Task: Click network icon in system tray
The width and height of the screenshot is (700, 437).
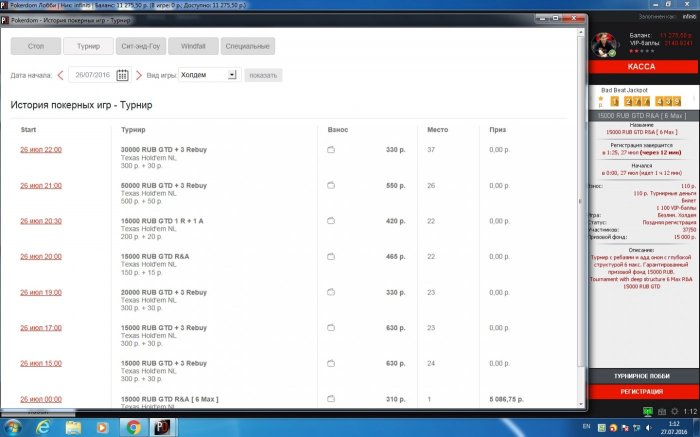Action: [x=638, y=428]
